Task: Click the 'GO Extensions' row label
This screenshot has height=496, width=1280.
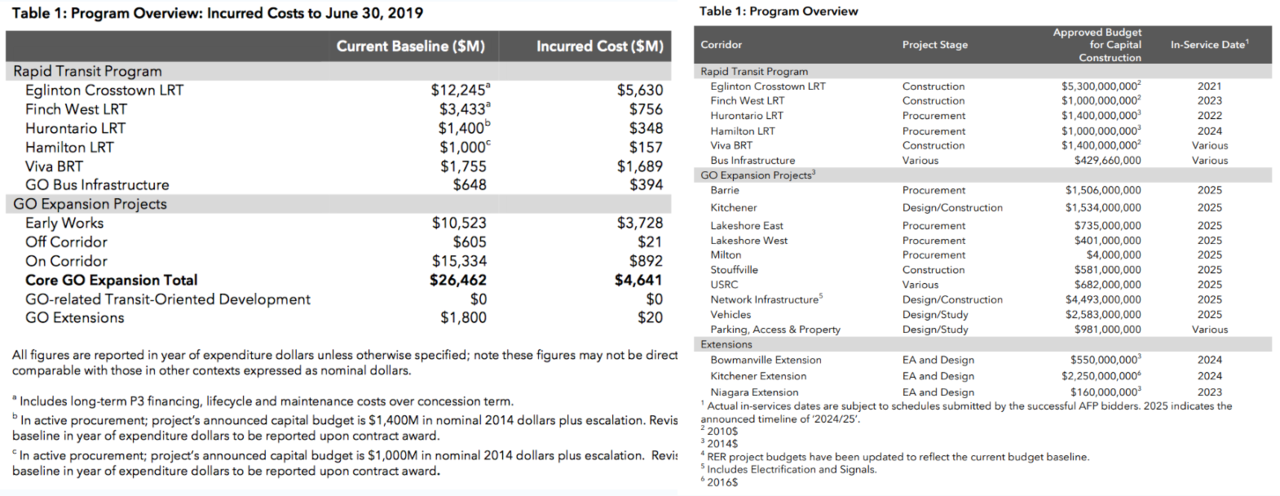Action: [x=75, y=318]
